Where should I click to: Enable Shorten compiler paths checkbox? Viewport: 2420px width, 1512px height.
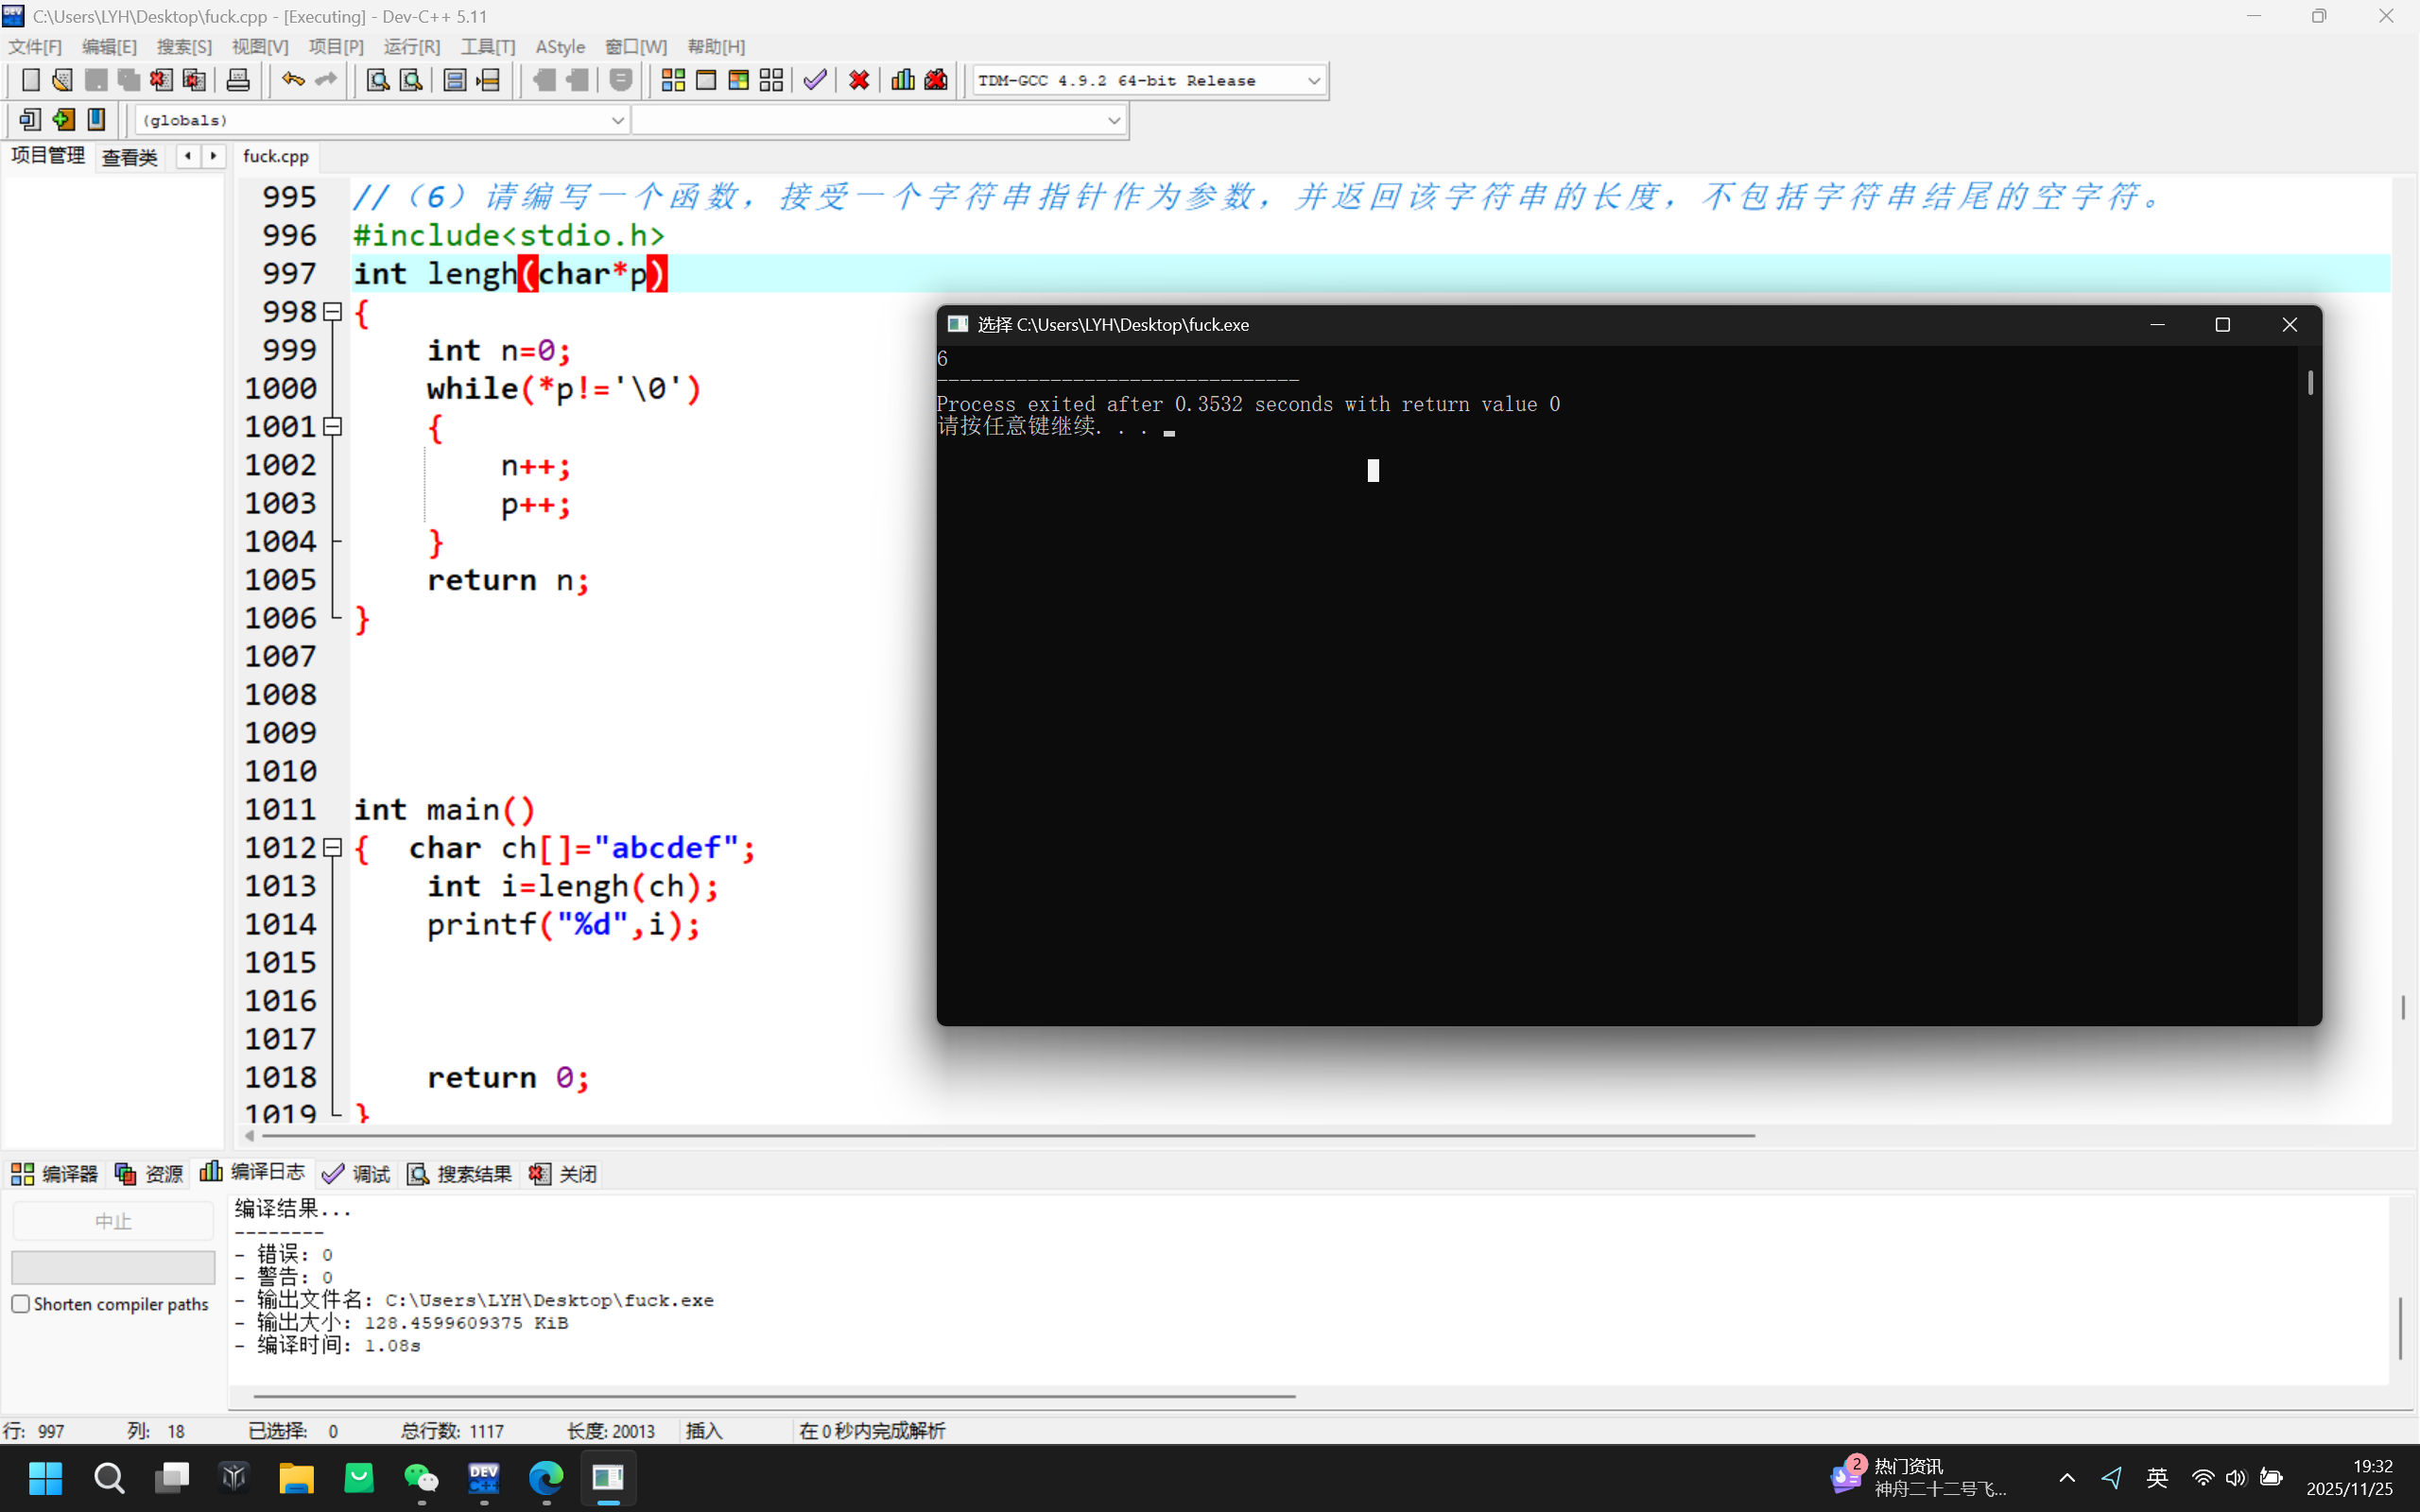(x=21, y=1304)
